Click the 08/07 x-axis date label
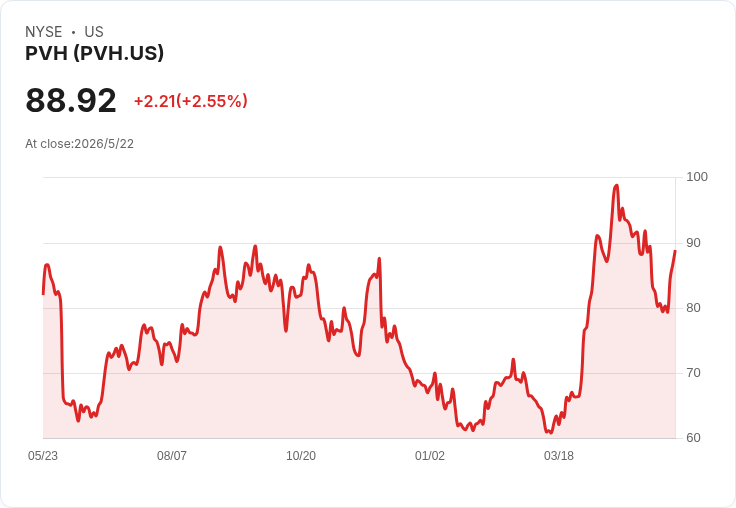This screenshot has height=508, width=736. (x=172, y=455)
